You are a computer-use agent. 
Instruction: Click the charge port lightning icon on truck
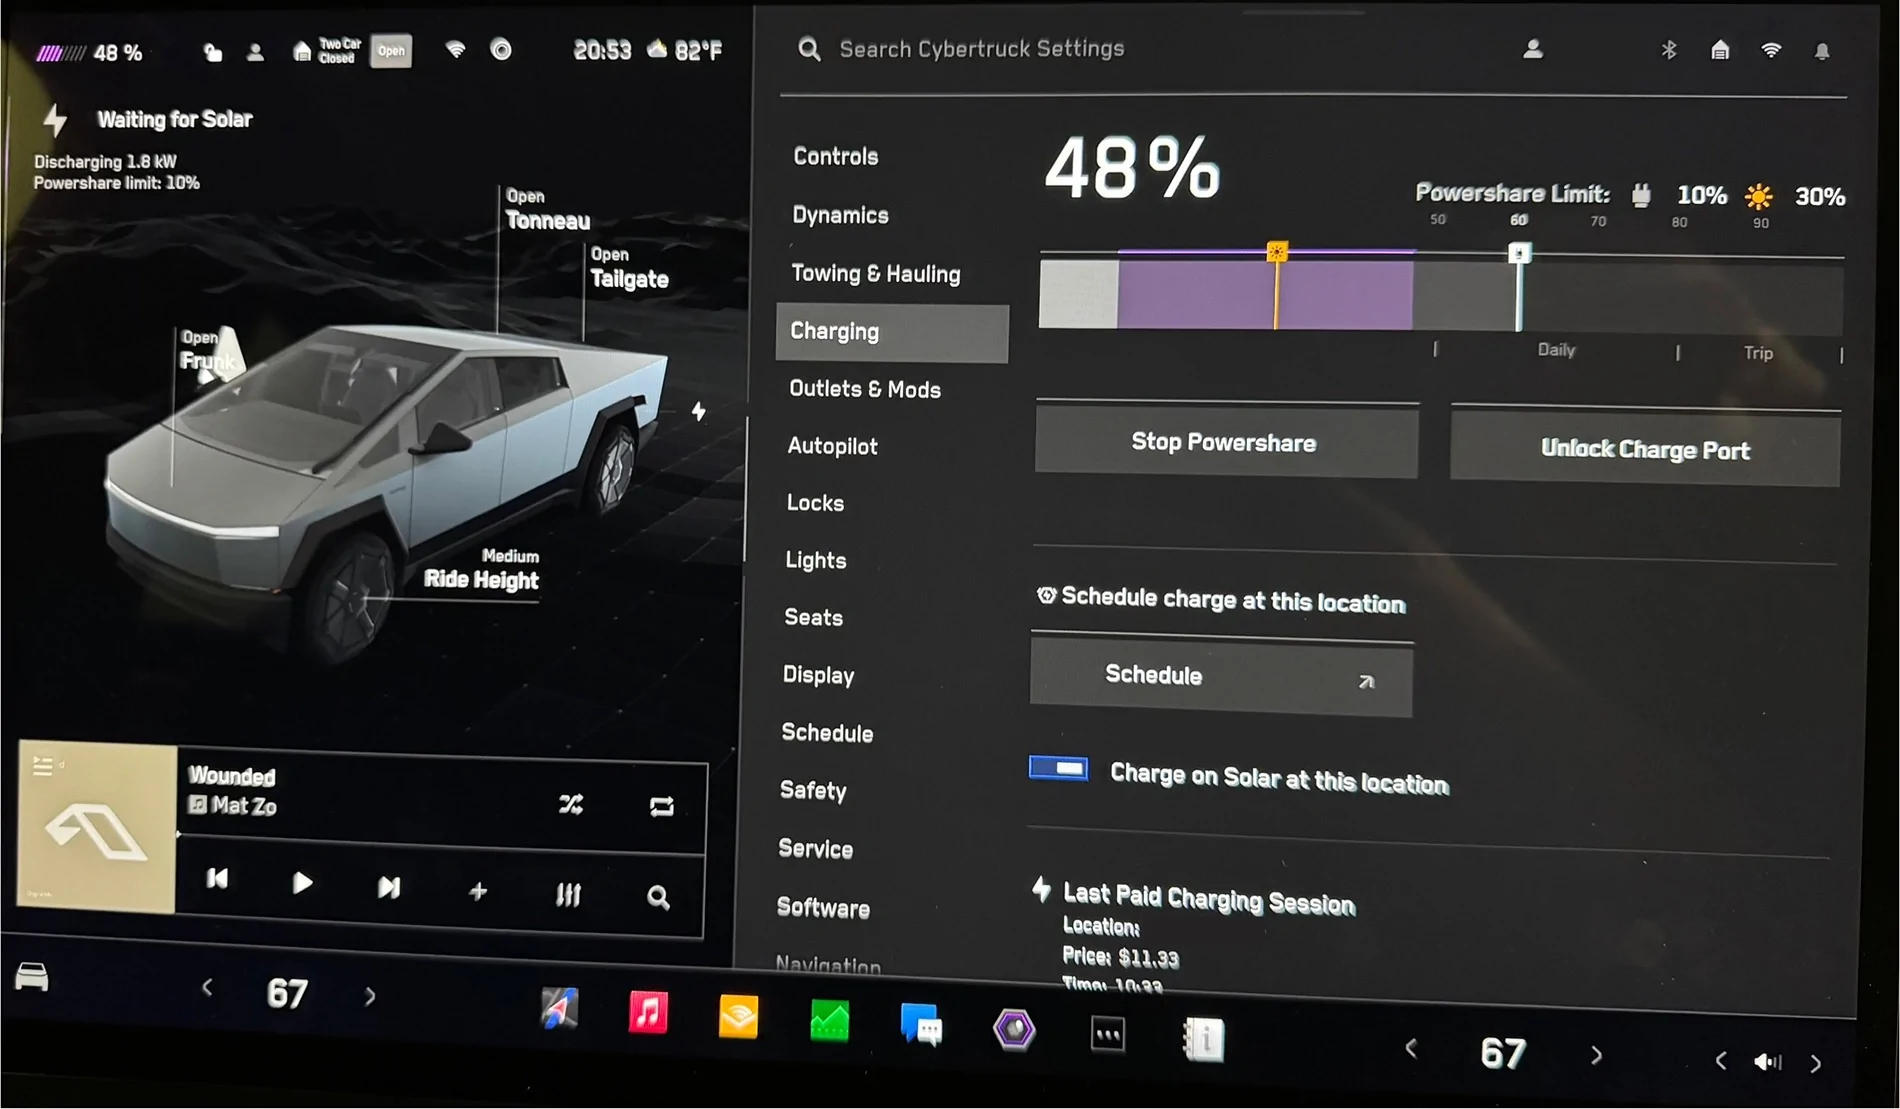698,411
